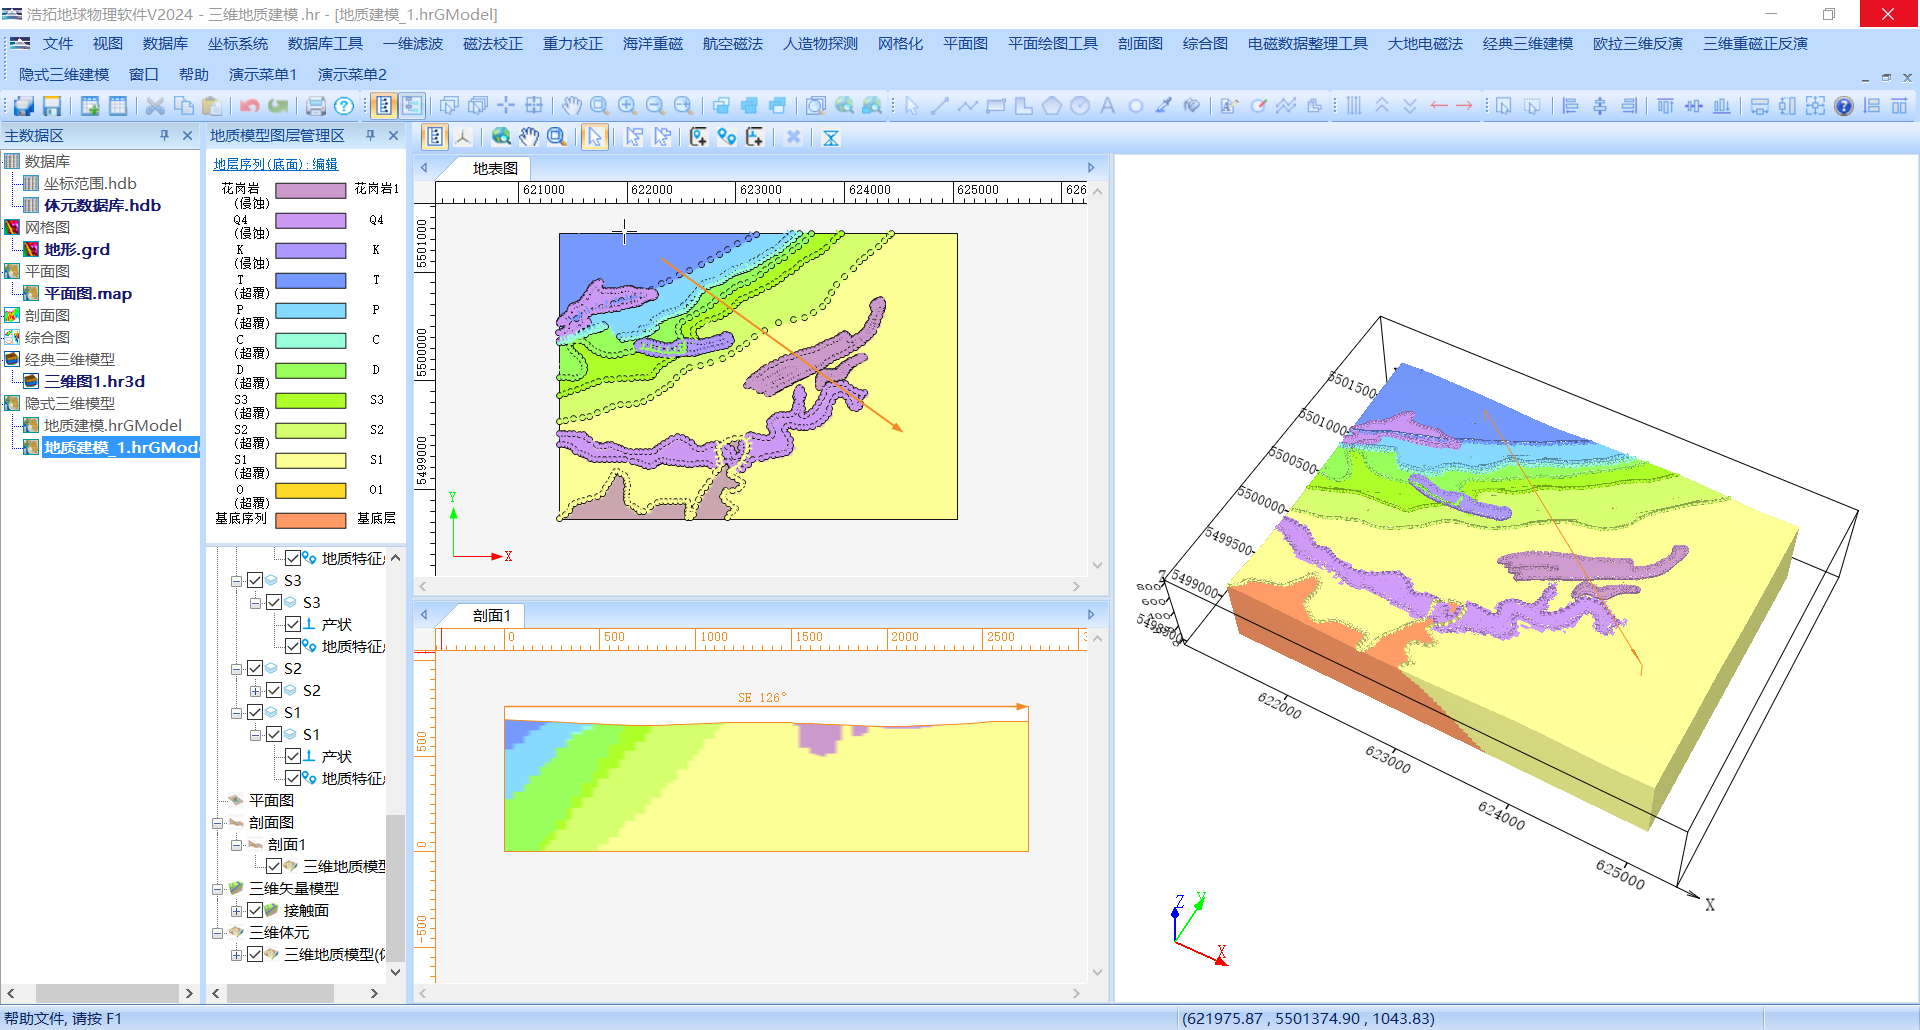Open 三维图1.hr3d in the data tree
Image resolution: width=1920 pixels, height=1030 pixels.
[x=94, y=381]
